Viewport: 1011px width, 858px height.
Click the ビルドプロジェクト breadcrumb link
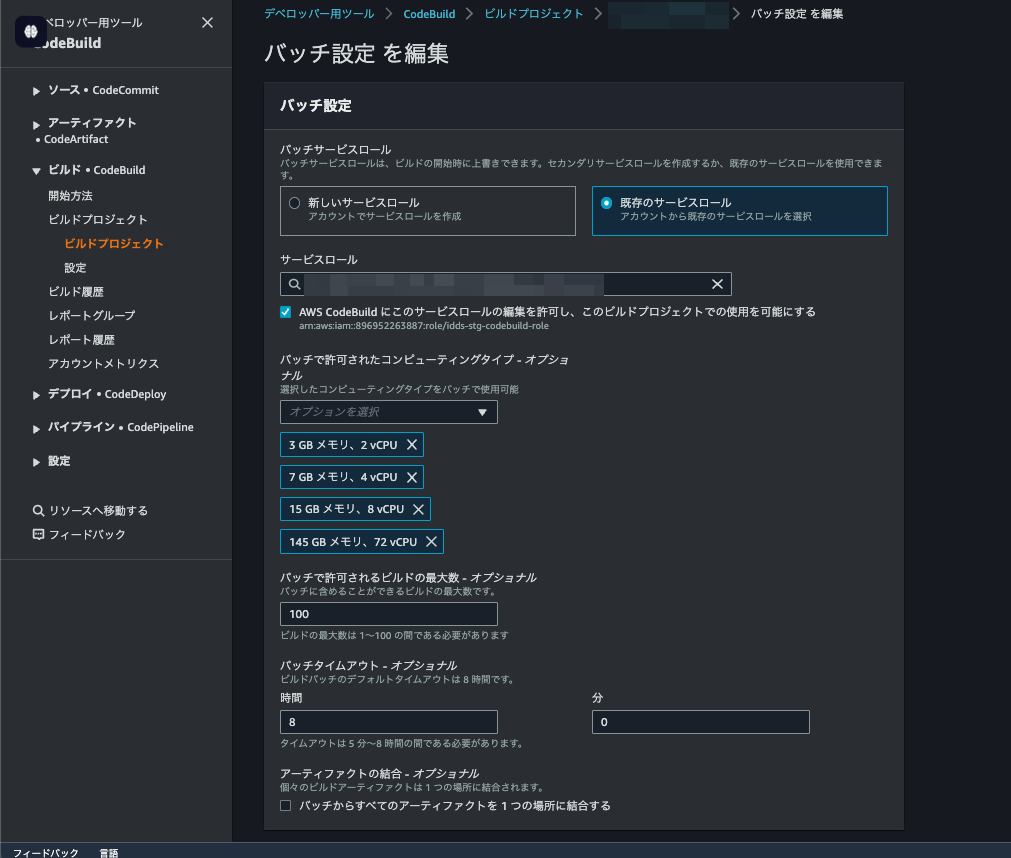533,14
